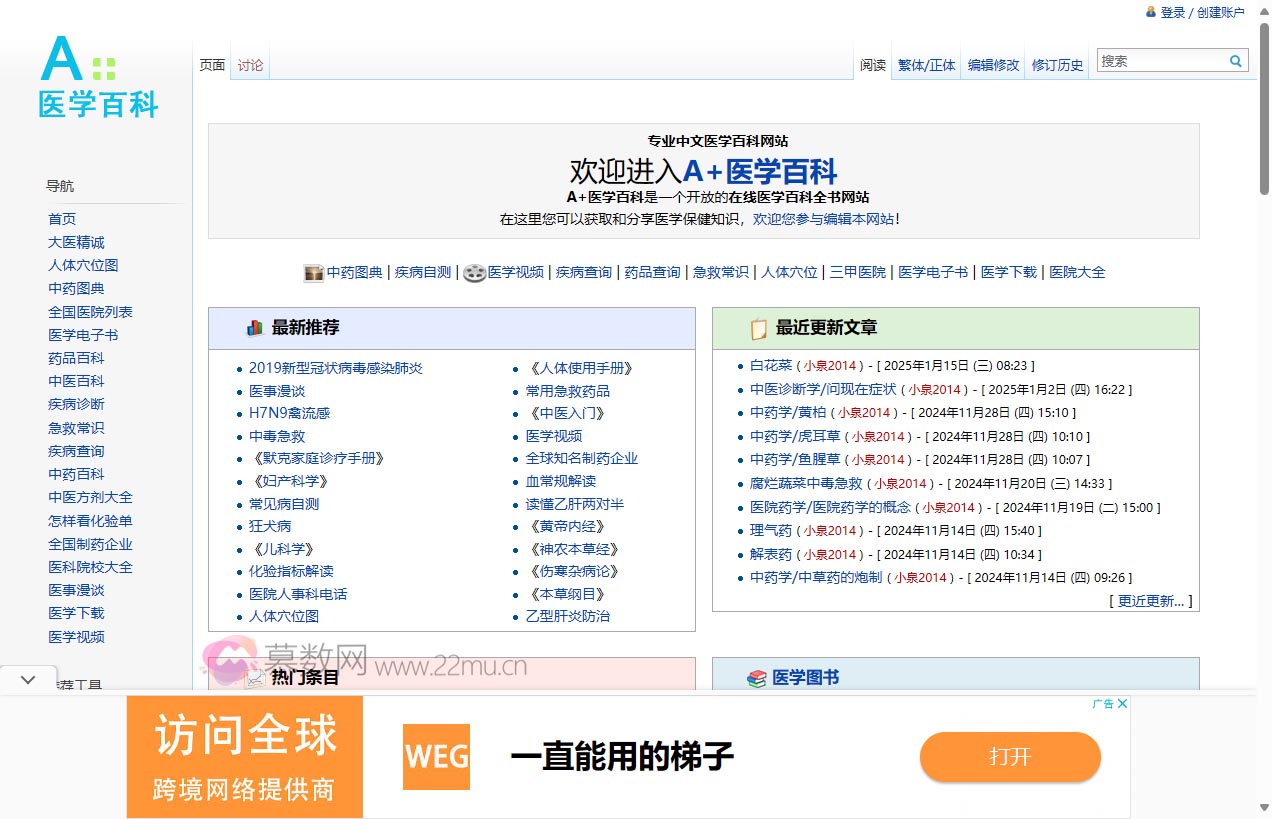
Task: Click the stacked books icon on 医学图书 panel
Action: click(759, 677)
